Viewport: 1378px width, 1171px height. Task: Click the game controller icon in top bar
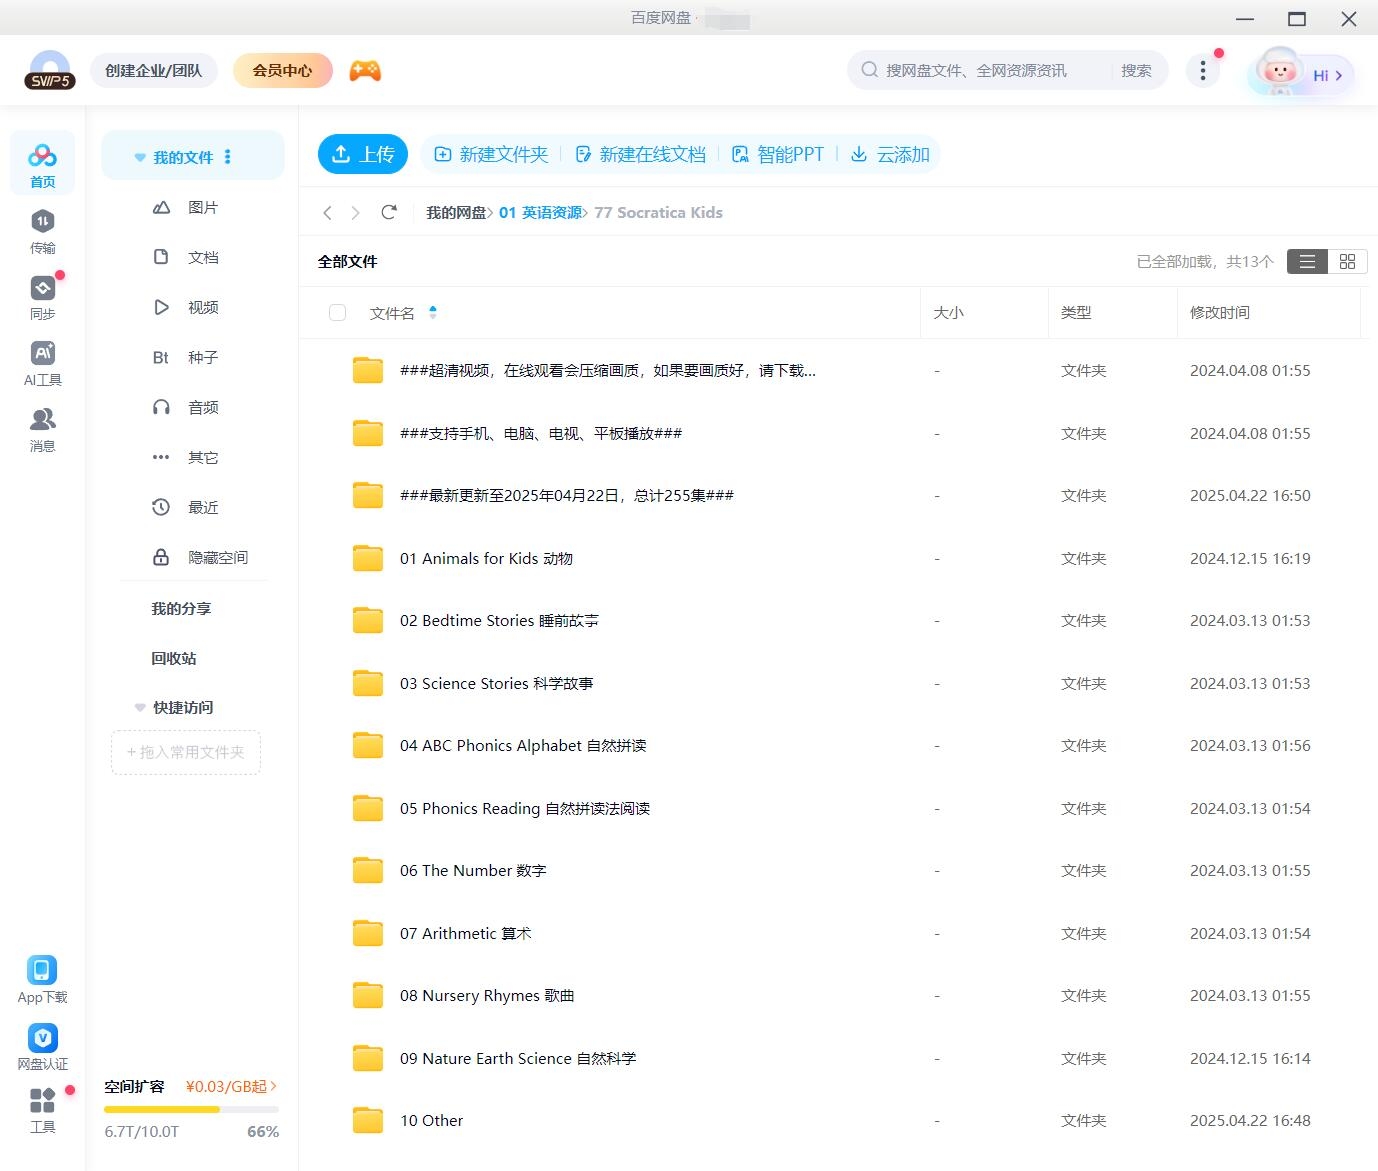(364, 70)
